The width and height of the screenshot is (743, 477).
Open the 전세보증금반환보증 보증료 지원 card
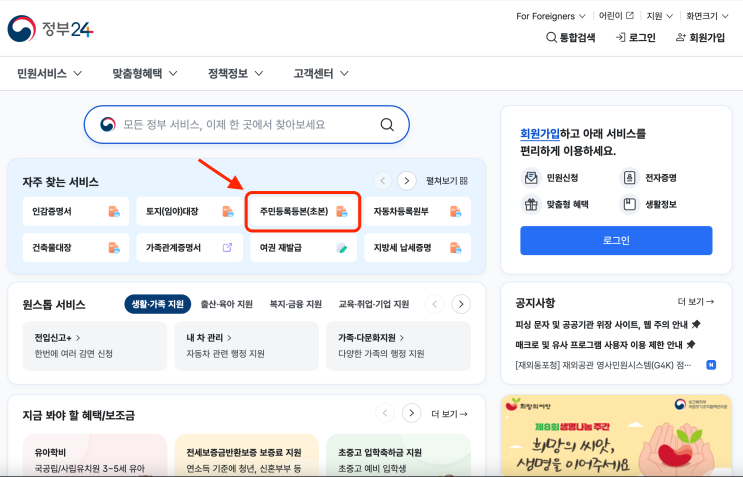(246, 455)
